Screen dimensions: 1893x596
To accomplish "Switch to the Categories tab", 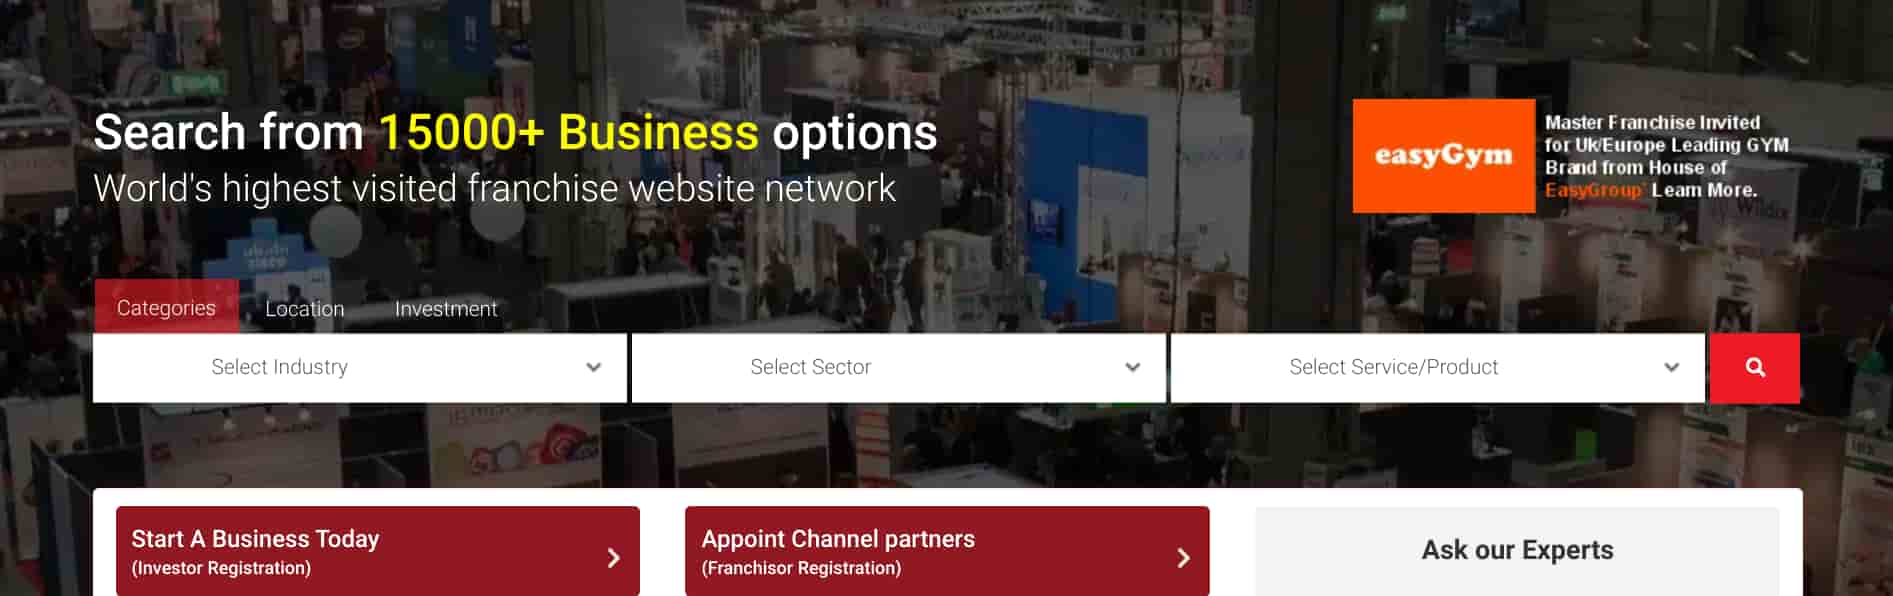I will 166,307.
